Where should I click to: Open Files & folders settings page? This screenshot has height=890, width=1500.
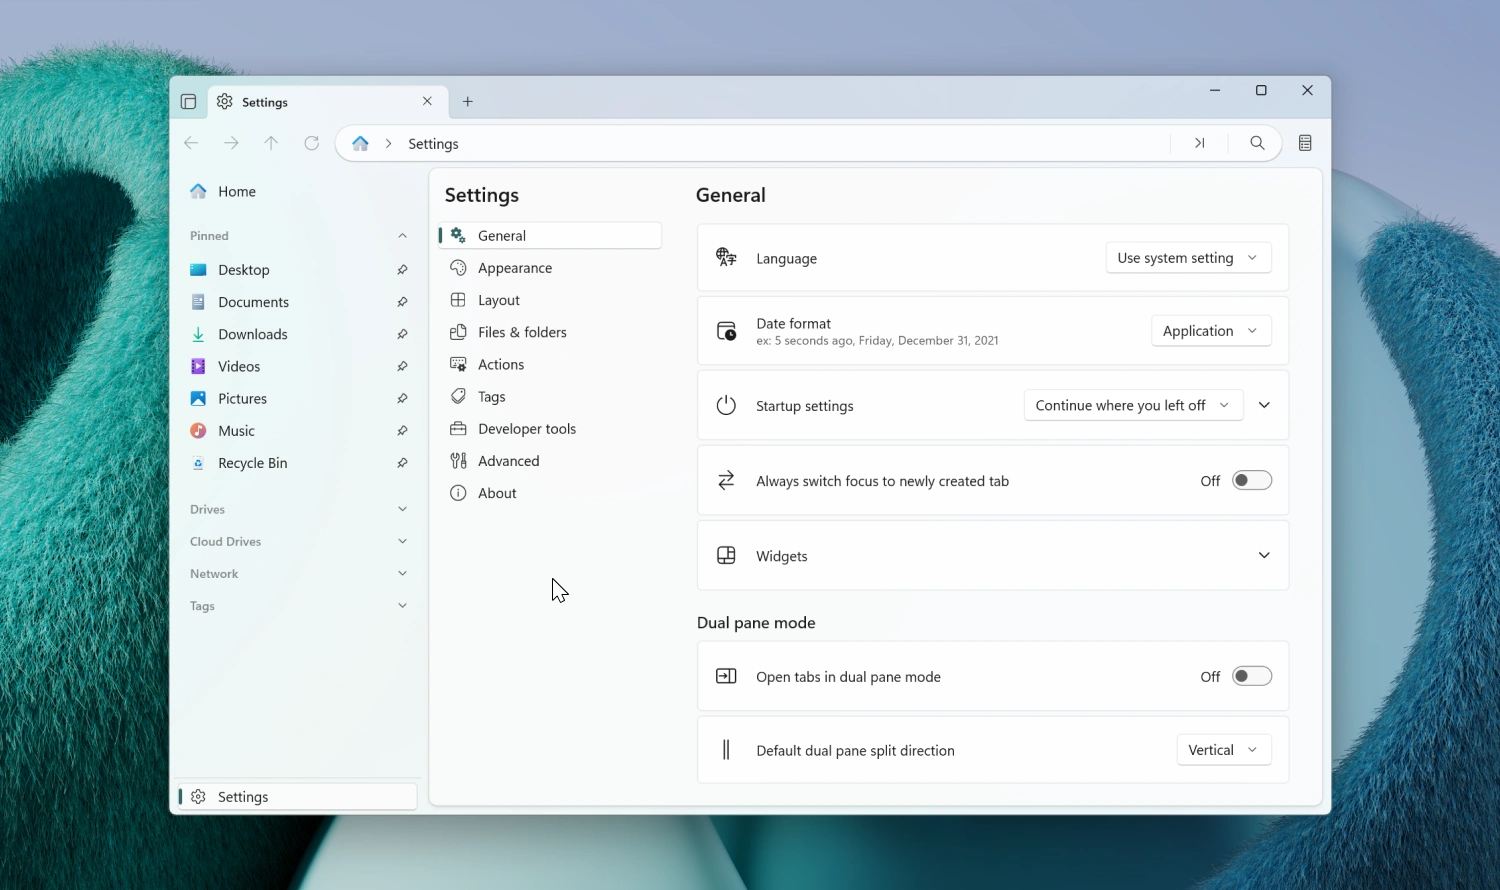[550, 332]
